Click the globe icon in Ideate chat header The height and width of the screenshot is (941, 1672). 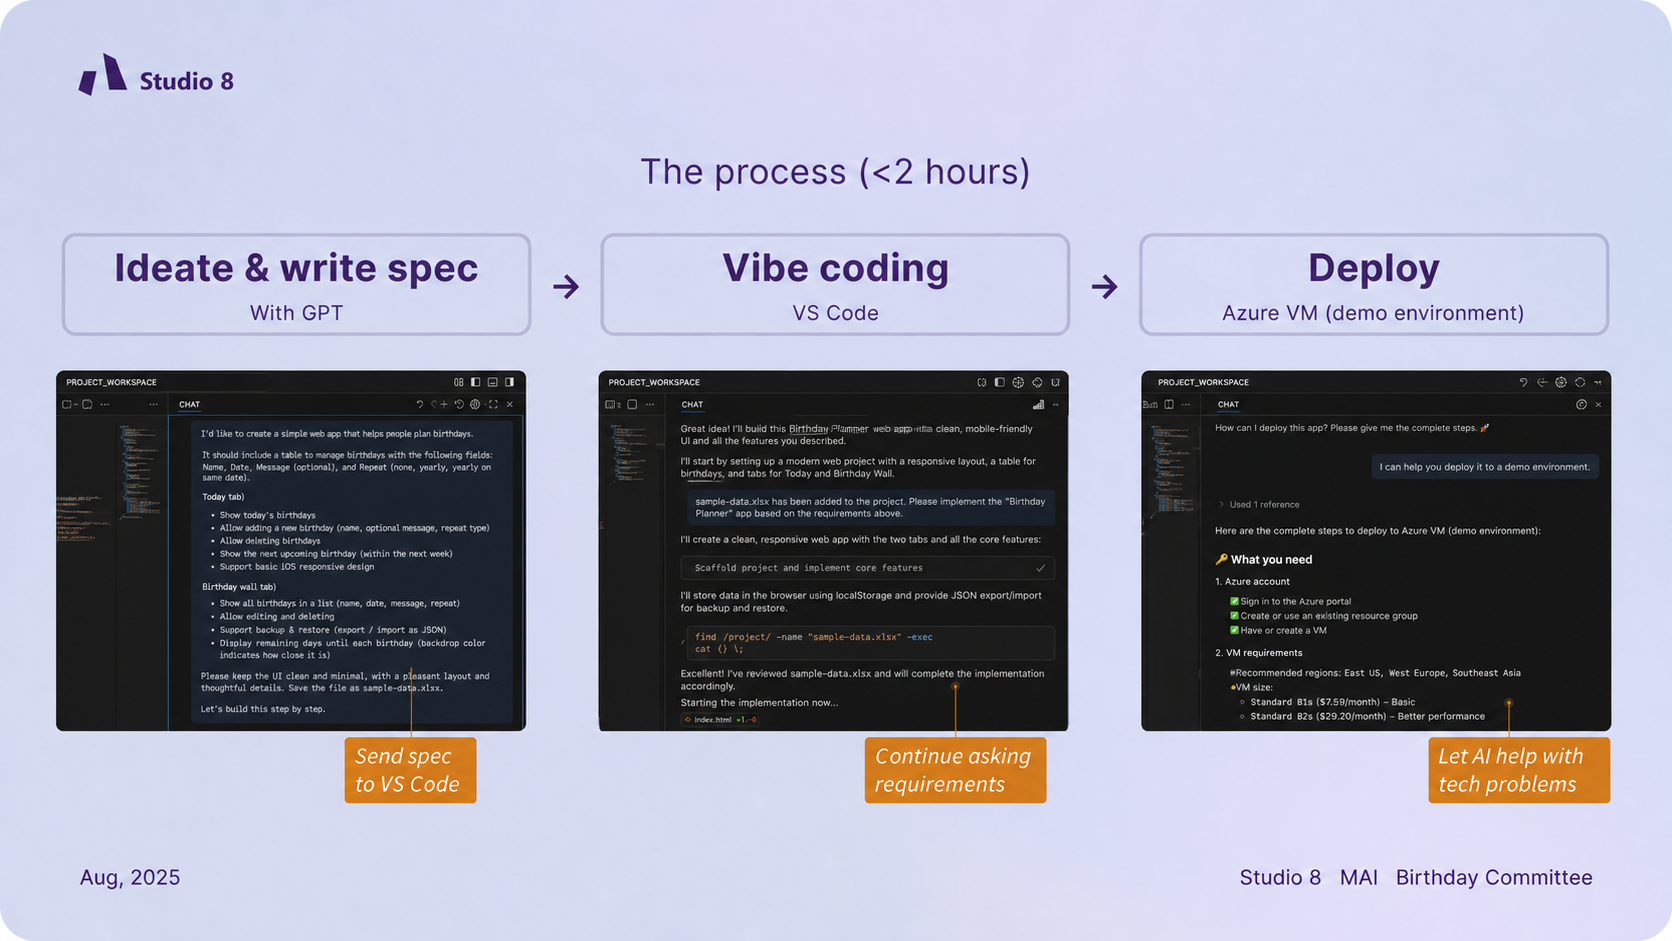tap(475, 404)
